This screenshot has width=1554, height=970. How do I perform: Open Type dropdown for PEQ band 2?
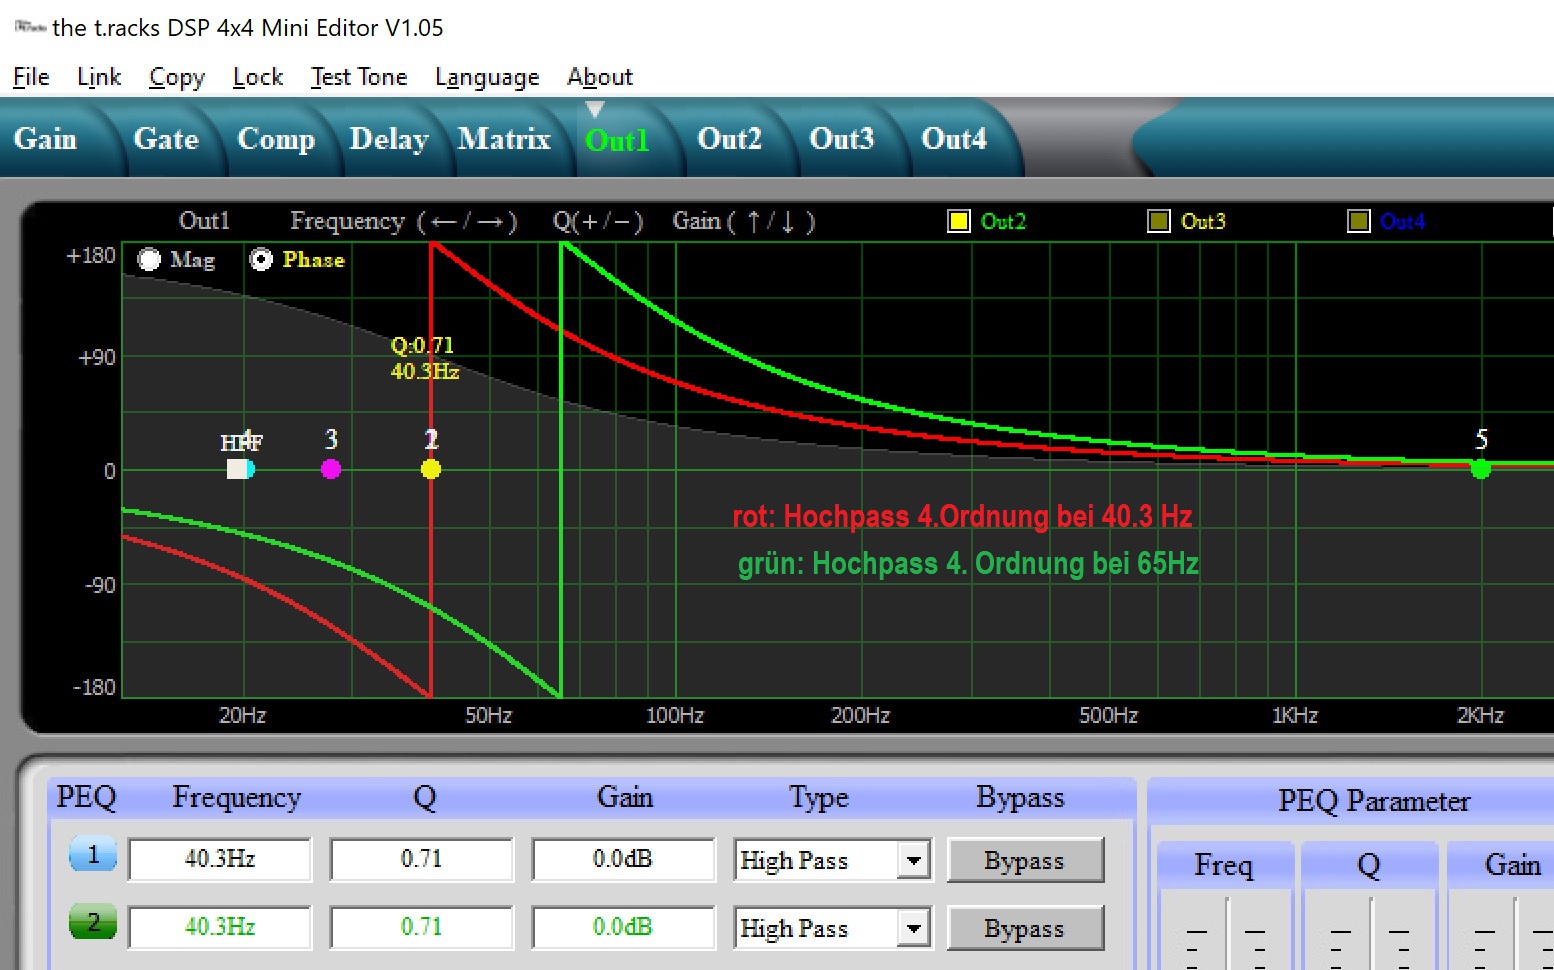913,928
